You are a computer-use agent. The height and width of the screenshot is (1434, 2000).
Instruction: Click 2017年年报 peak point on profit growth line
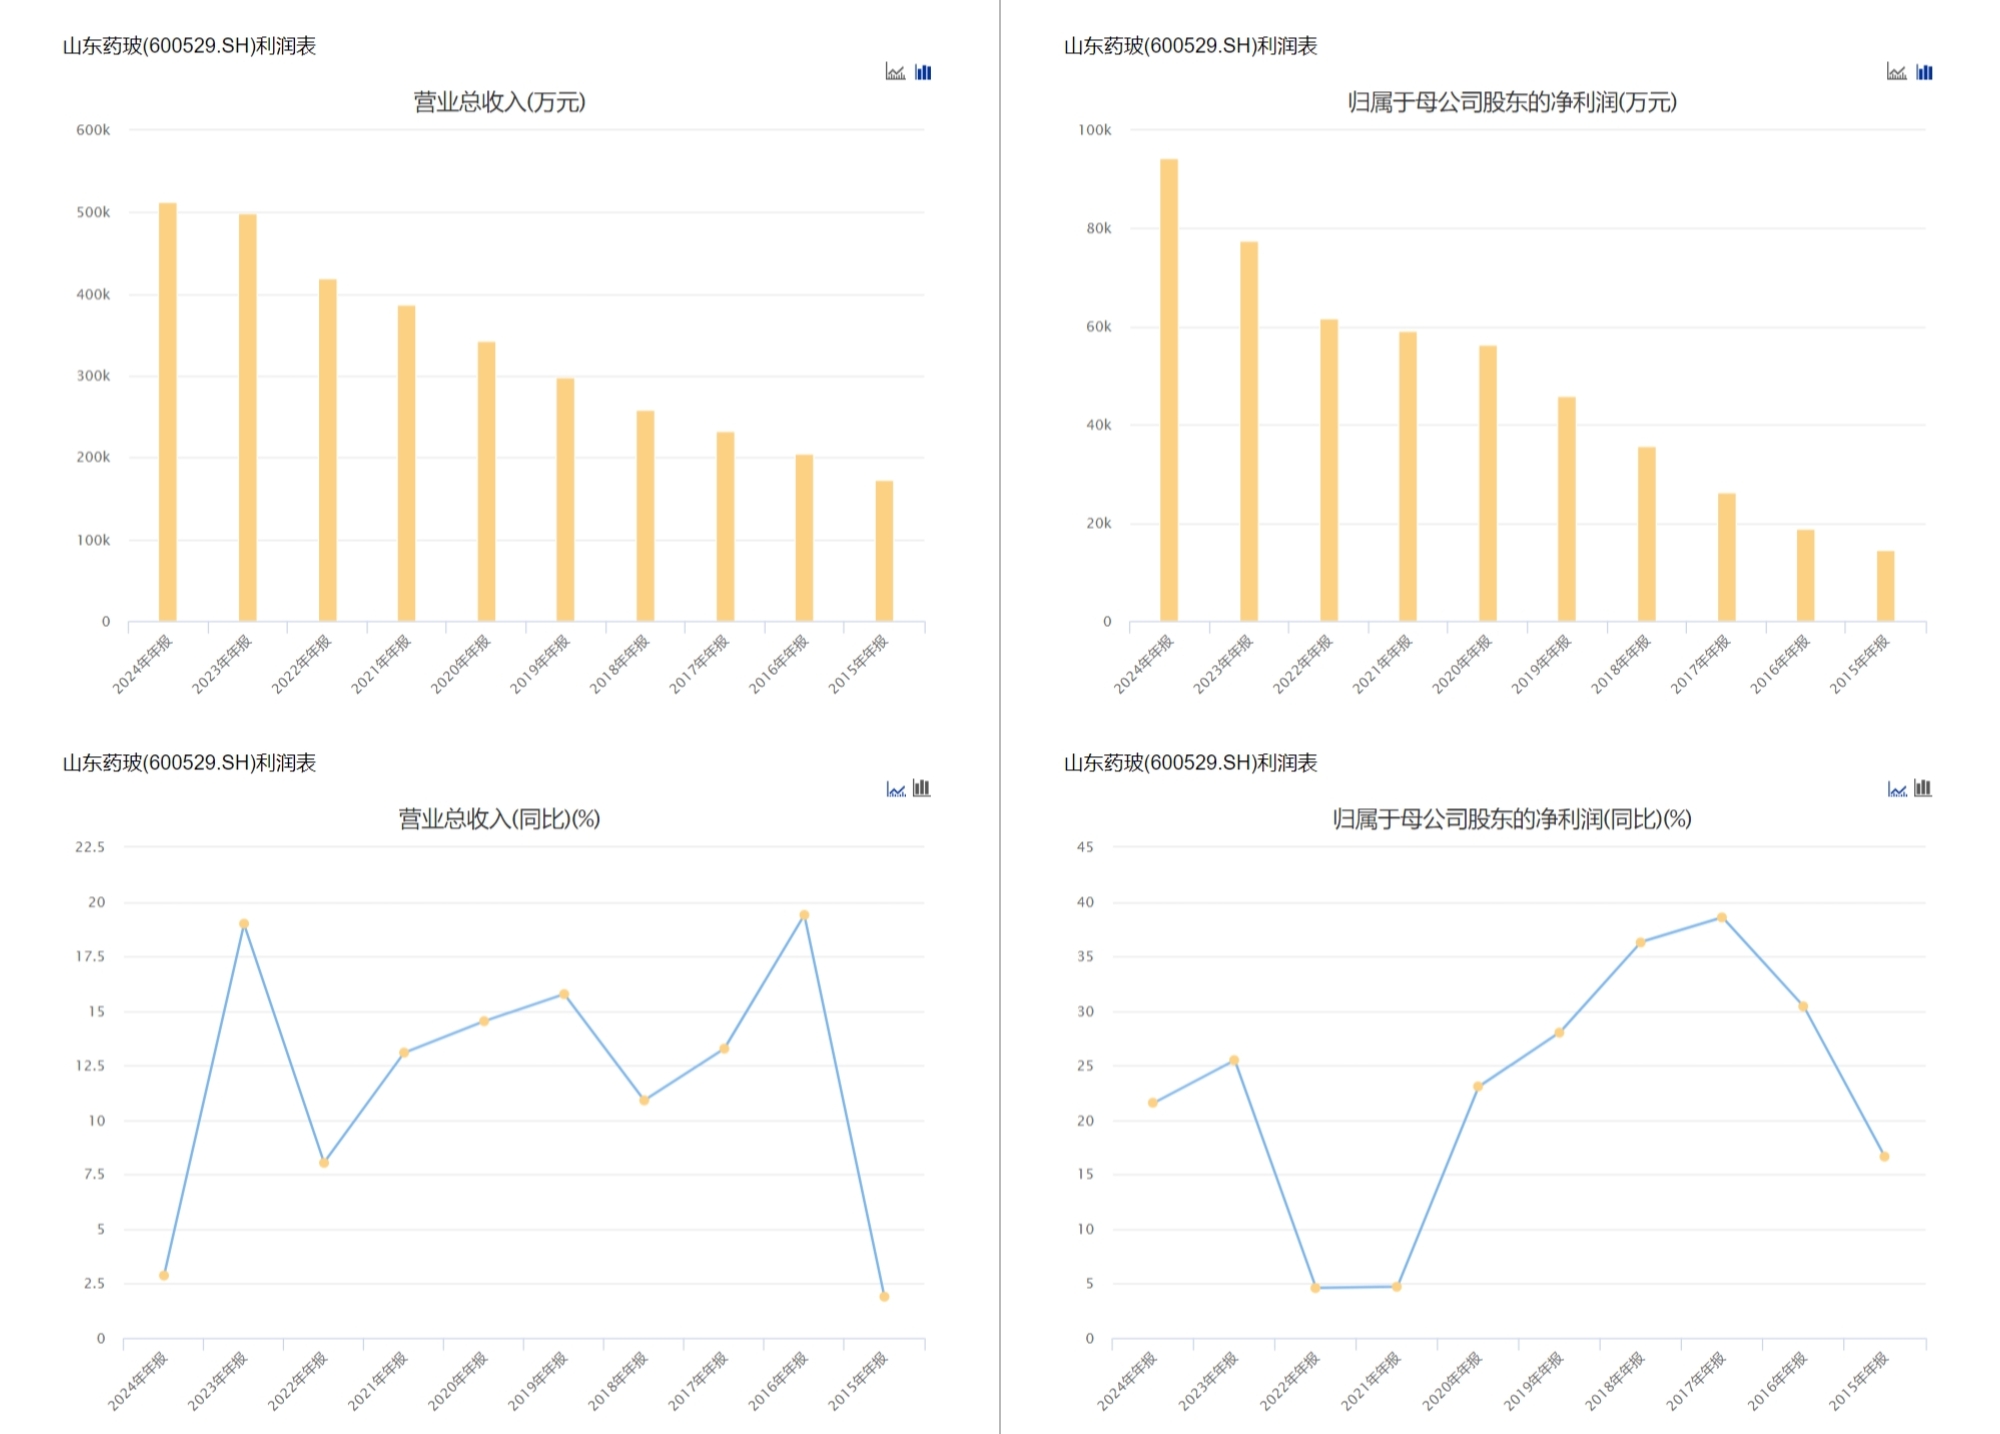[x=1722, y=917]
